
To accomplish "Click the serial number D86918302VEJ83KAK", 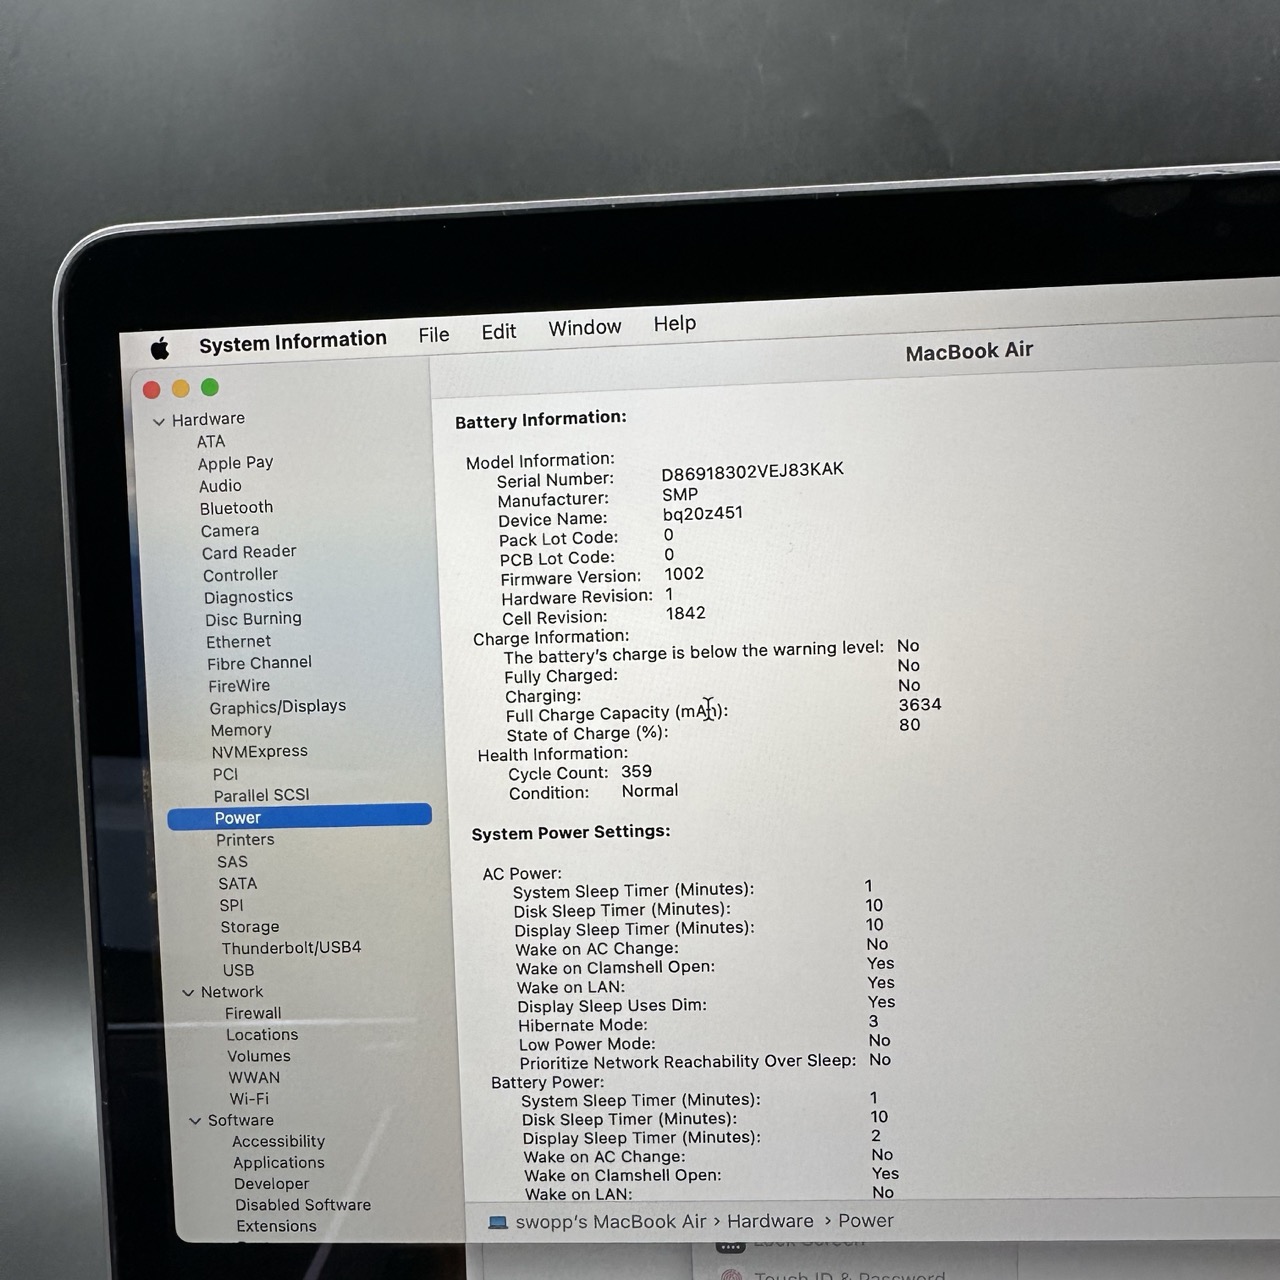I will [752, 471].
